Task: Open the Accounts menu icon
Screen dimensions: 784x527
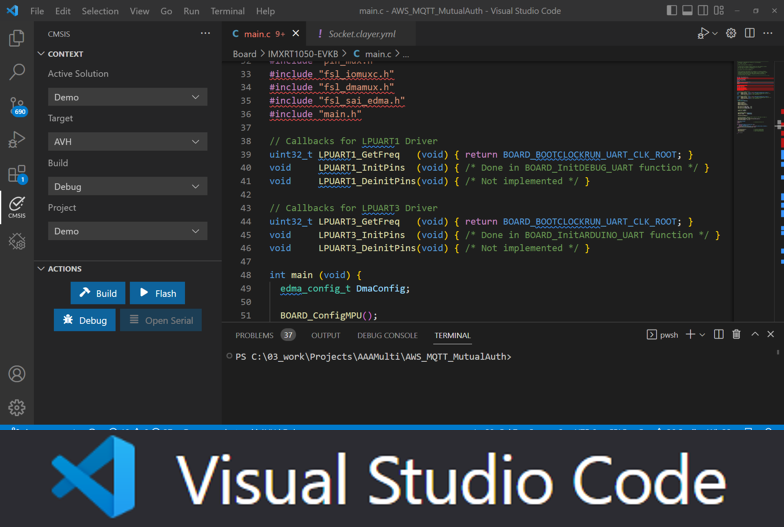Action: 16,374
